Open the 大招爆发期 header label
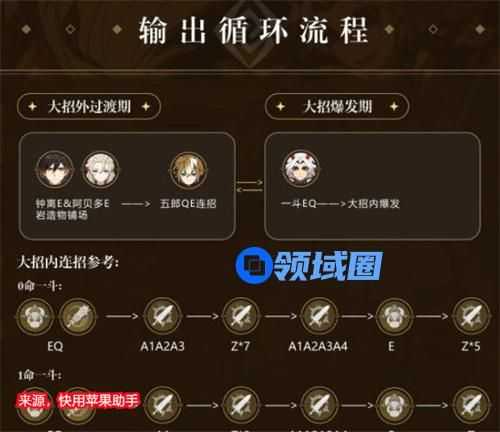This screenshot has height=432, width=500. coord(337,107)
